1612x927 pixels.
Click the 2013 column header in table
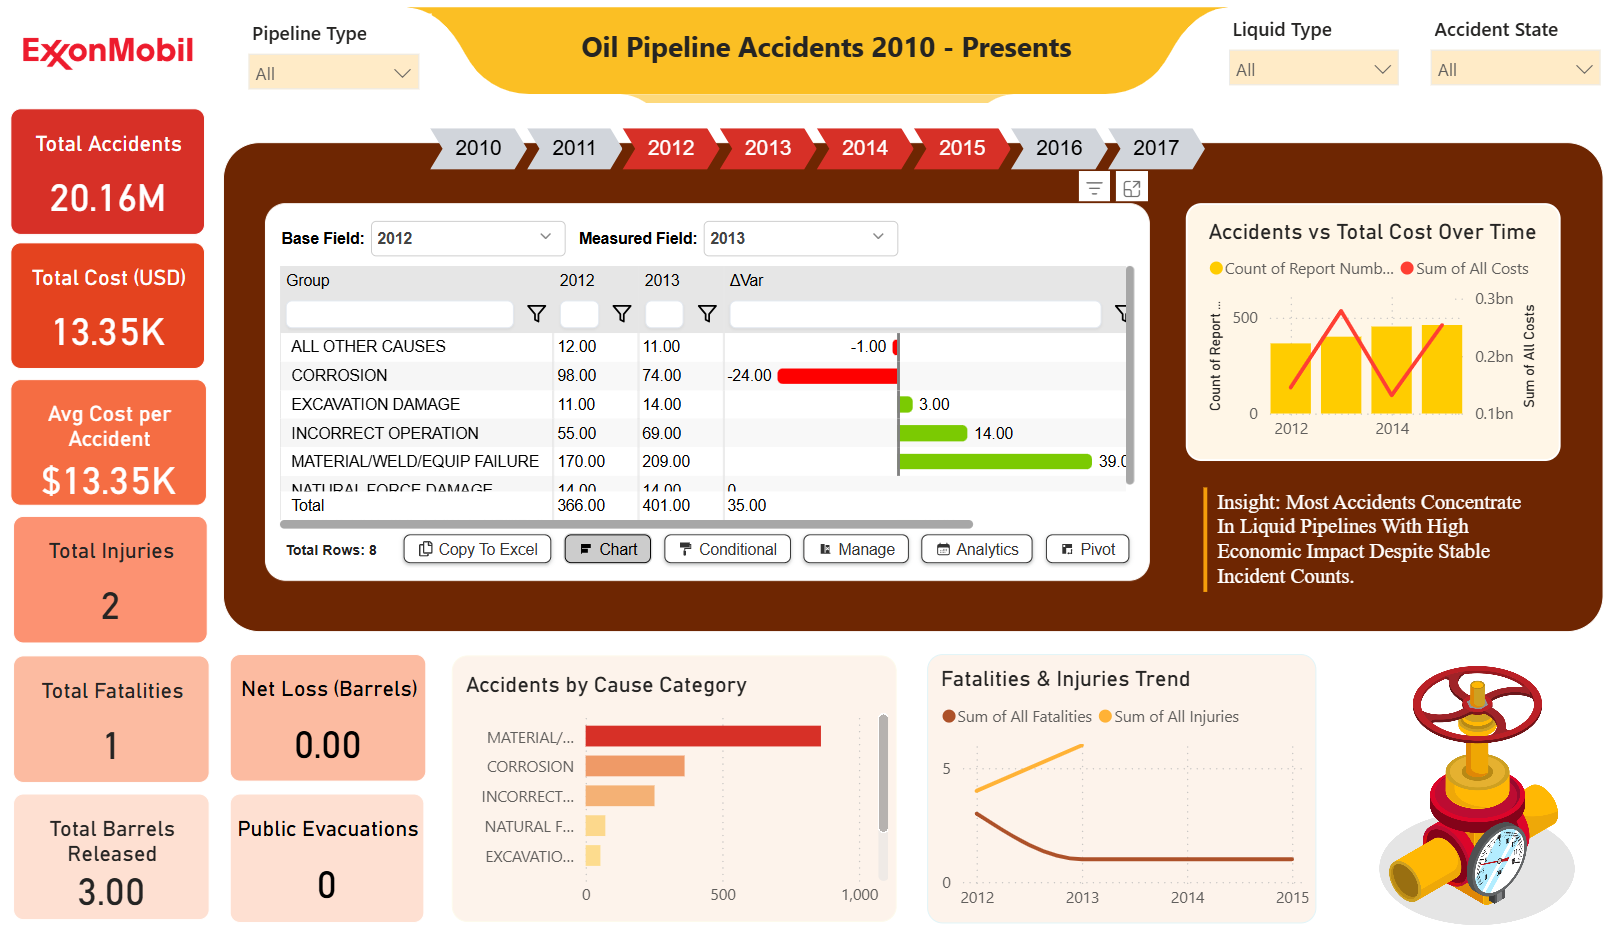click(x=662, y=281)
